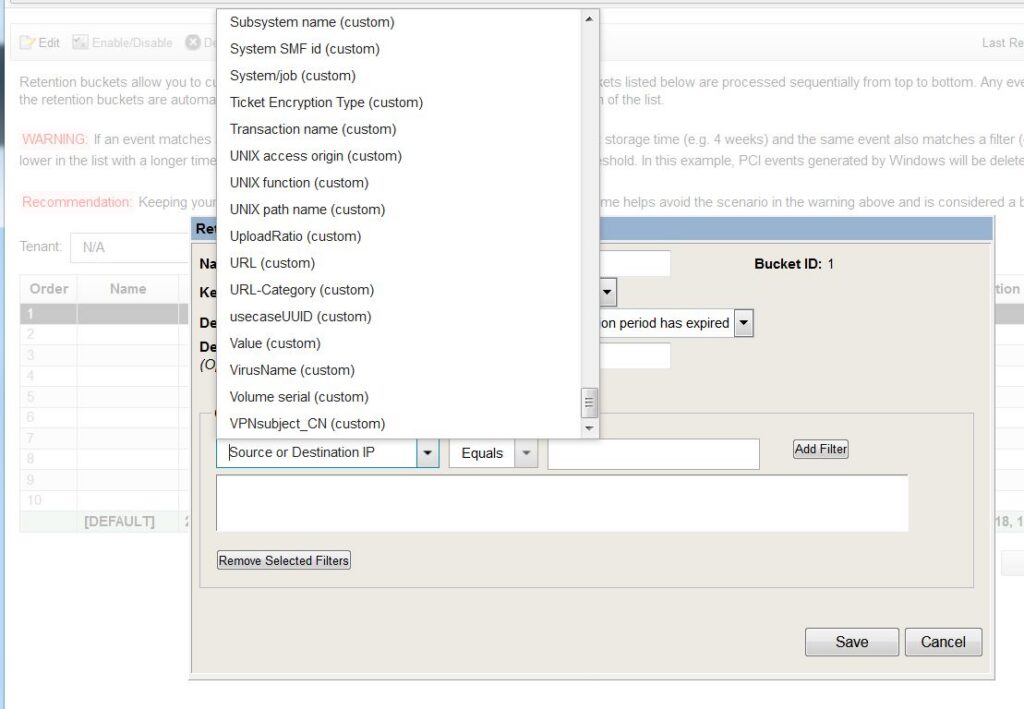The height and width of the screenshot is (709, 1024).
Task: Click the Source or Destination IP field
Action: point(317,453)
